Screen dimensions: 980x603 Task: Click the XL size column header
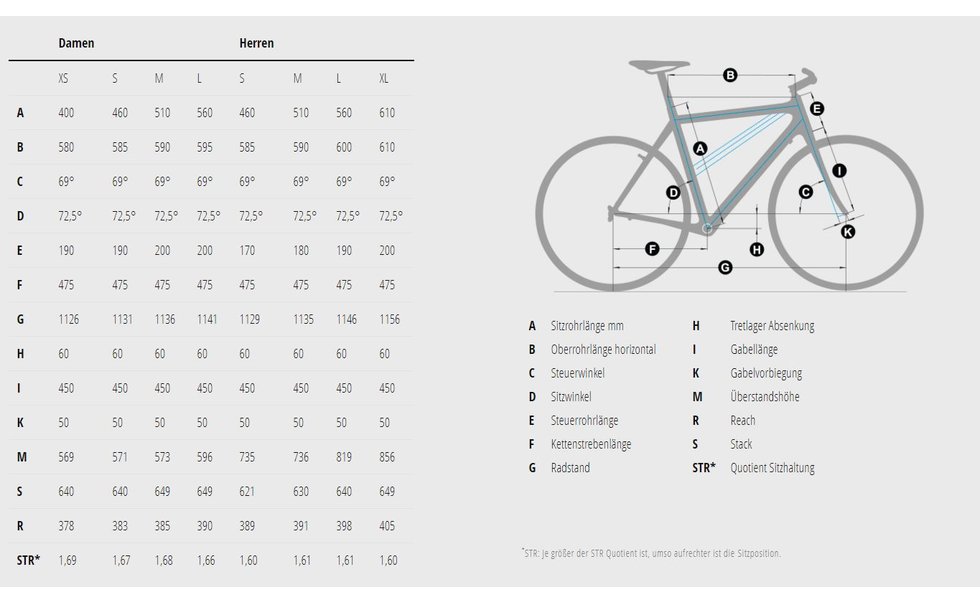click(384, 78)
